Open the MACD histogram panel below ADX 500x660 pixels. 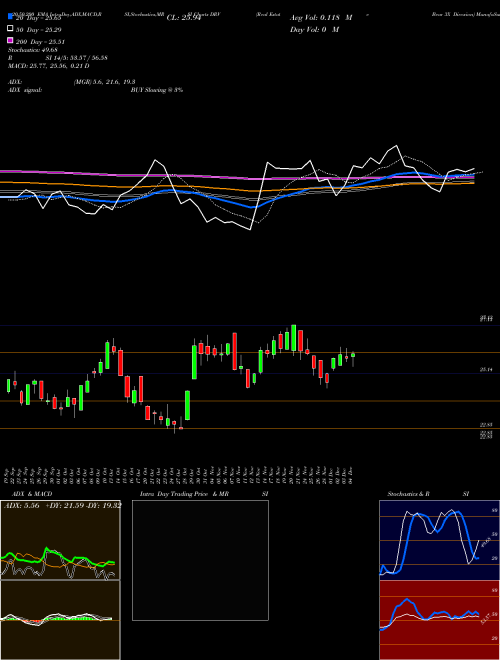pyautogui.click(x=60, y=620)
